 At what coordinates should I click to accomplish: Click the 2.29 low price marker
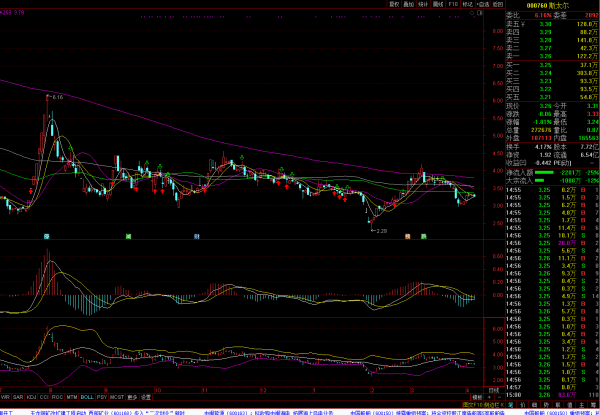(x=380, y=231)
